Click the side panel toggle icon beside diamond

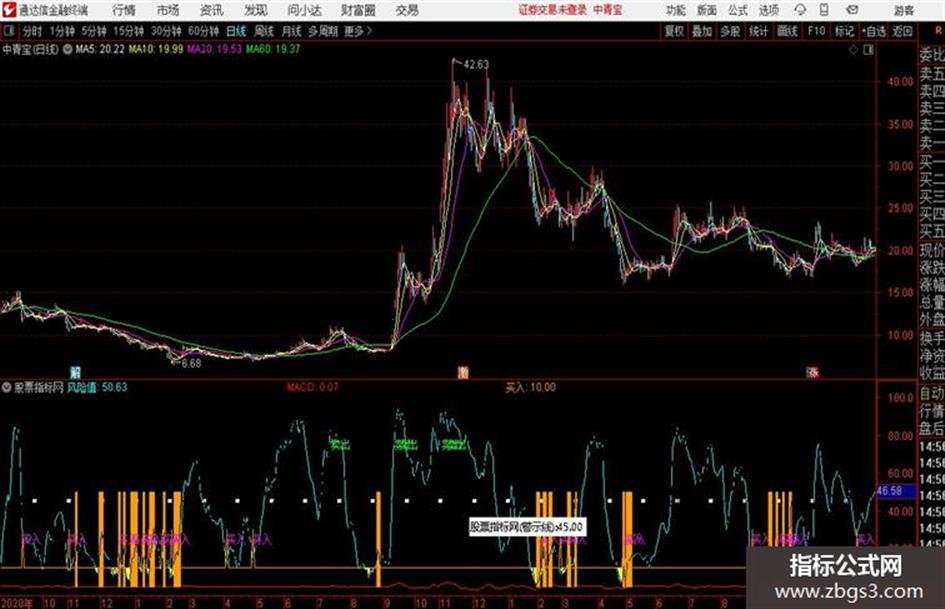[x=868, y=50]
